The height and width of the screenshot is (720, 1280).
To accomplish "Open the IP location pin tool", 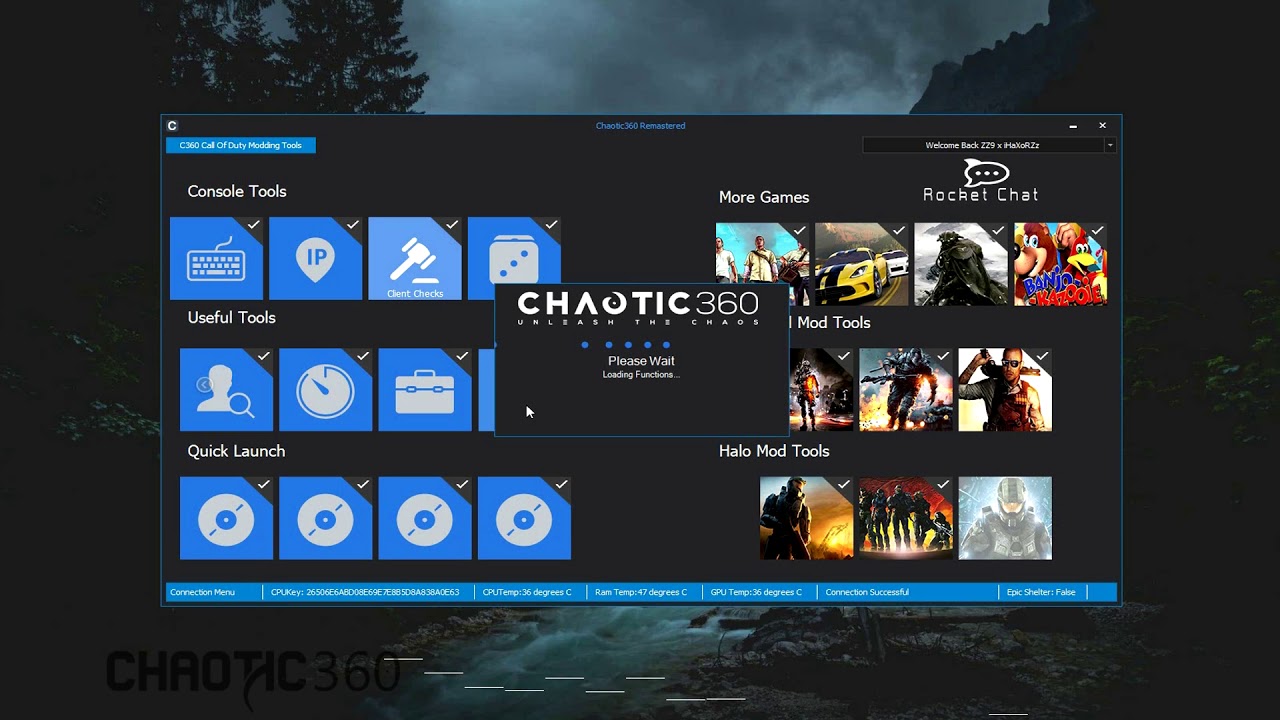I will (315, 258).
